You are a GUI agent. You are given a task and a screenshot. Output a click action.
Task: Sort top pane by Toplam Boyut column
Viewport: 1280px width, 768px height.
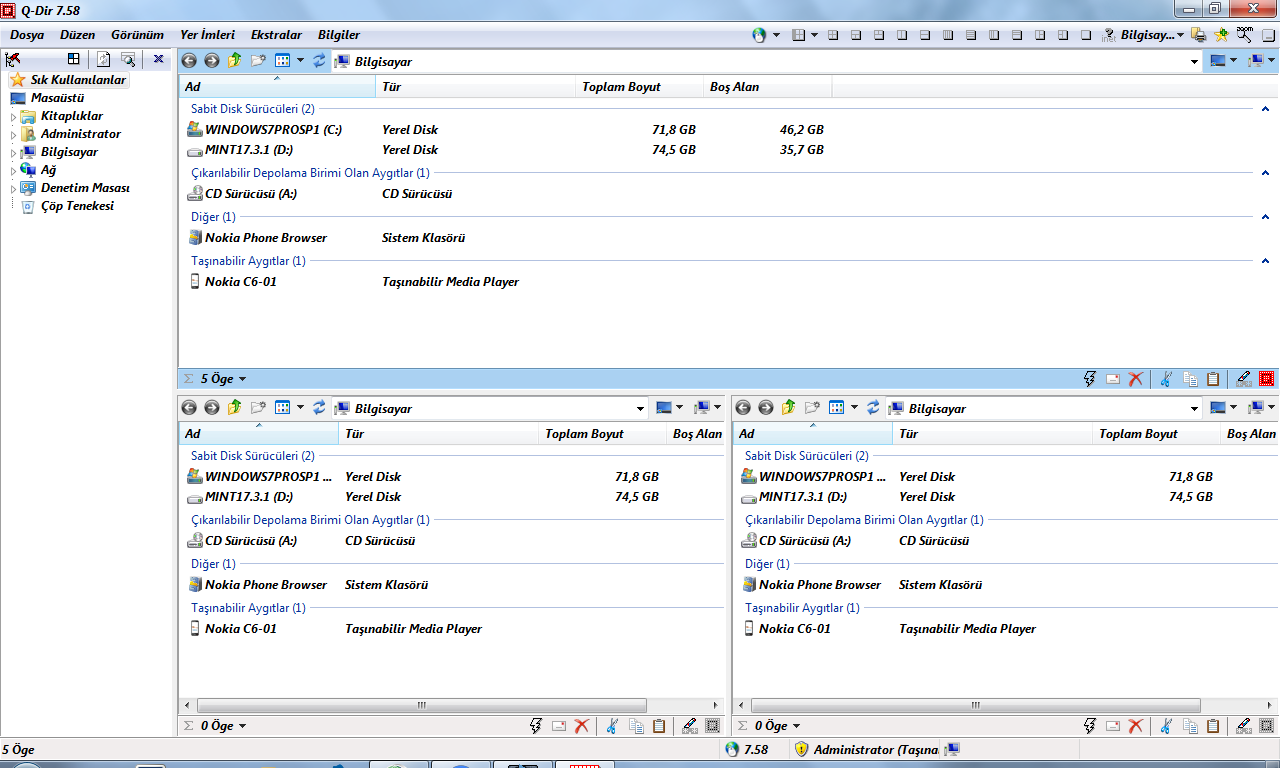(640, 87)
